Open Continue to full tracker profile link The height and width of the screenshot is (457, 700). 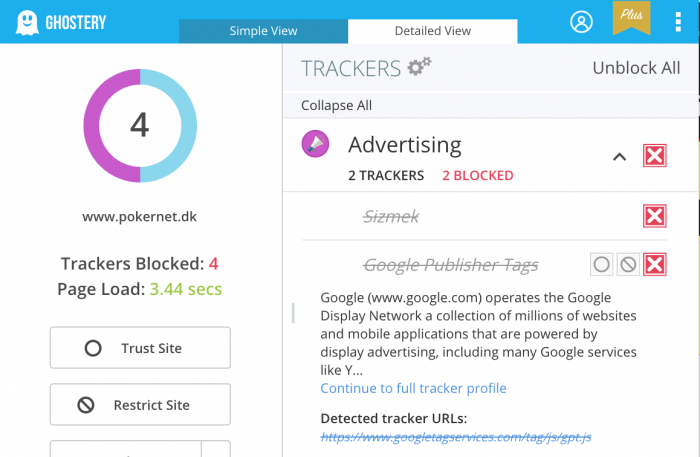point(413,388)
